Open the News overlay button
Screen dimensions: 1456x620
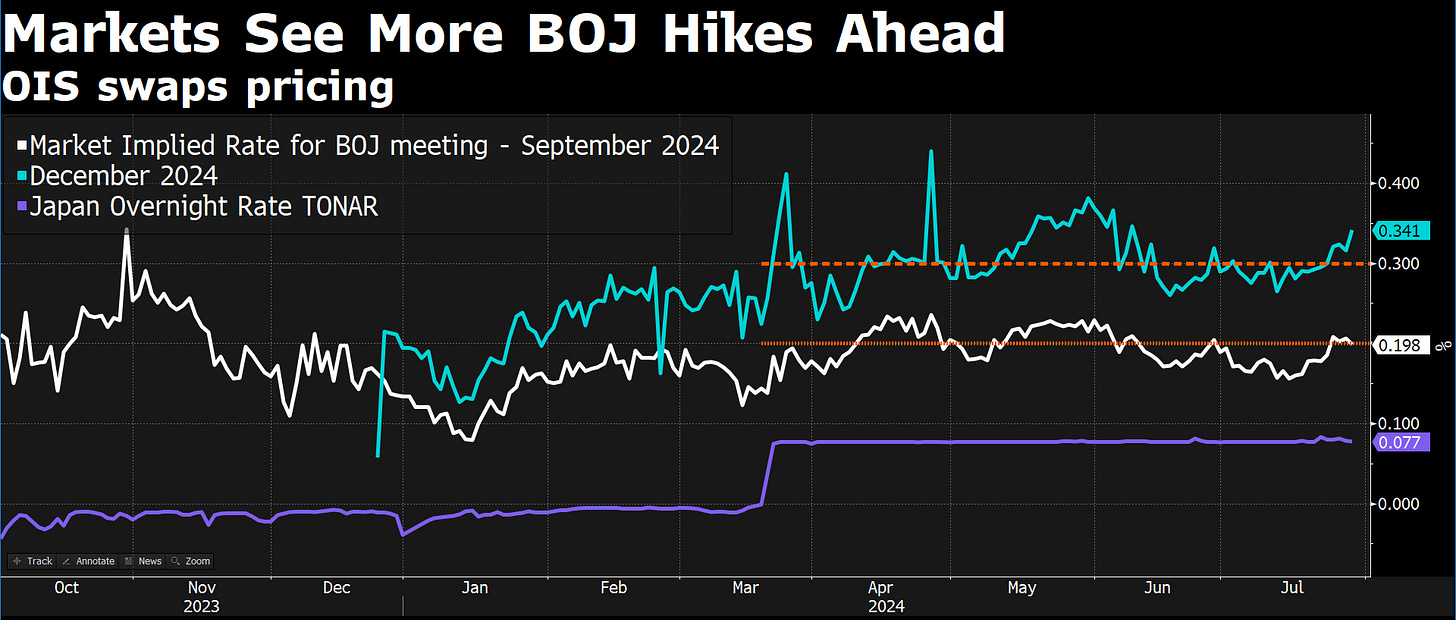click(x=144, y=561)
